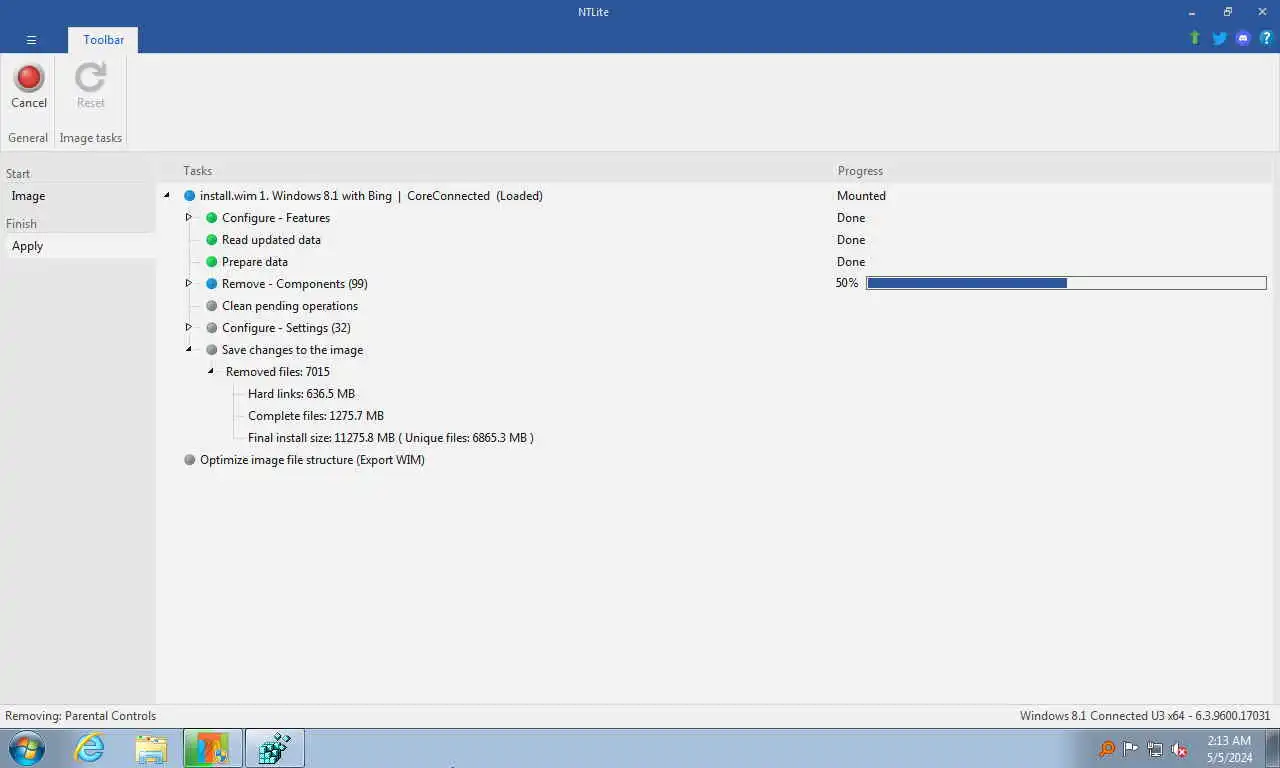Expand the Remove - Components (99) node
This screenshot has height=768, width=1280.
pos(188,283)
